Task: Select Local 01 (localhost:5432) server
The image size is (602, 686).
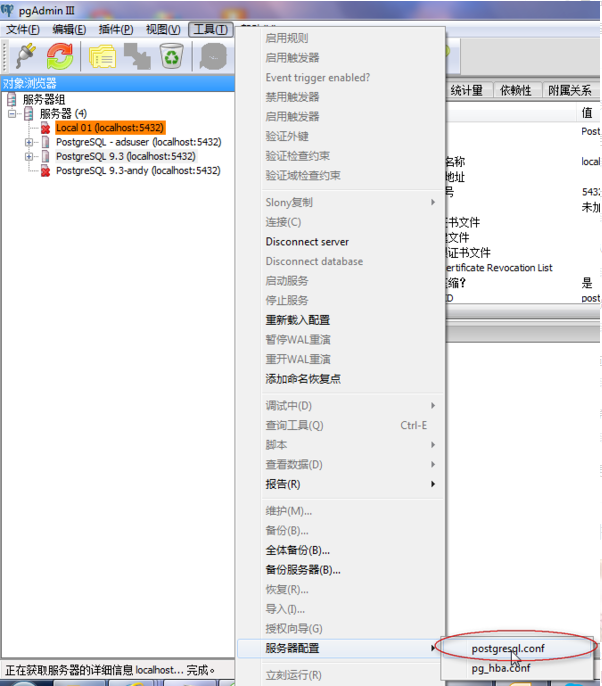Action: tap(110, 128)
